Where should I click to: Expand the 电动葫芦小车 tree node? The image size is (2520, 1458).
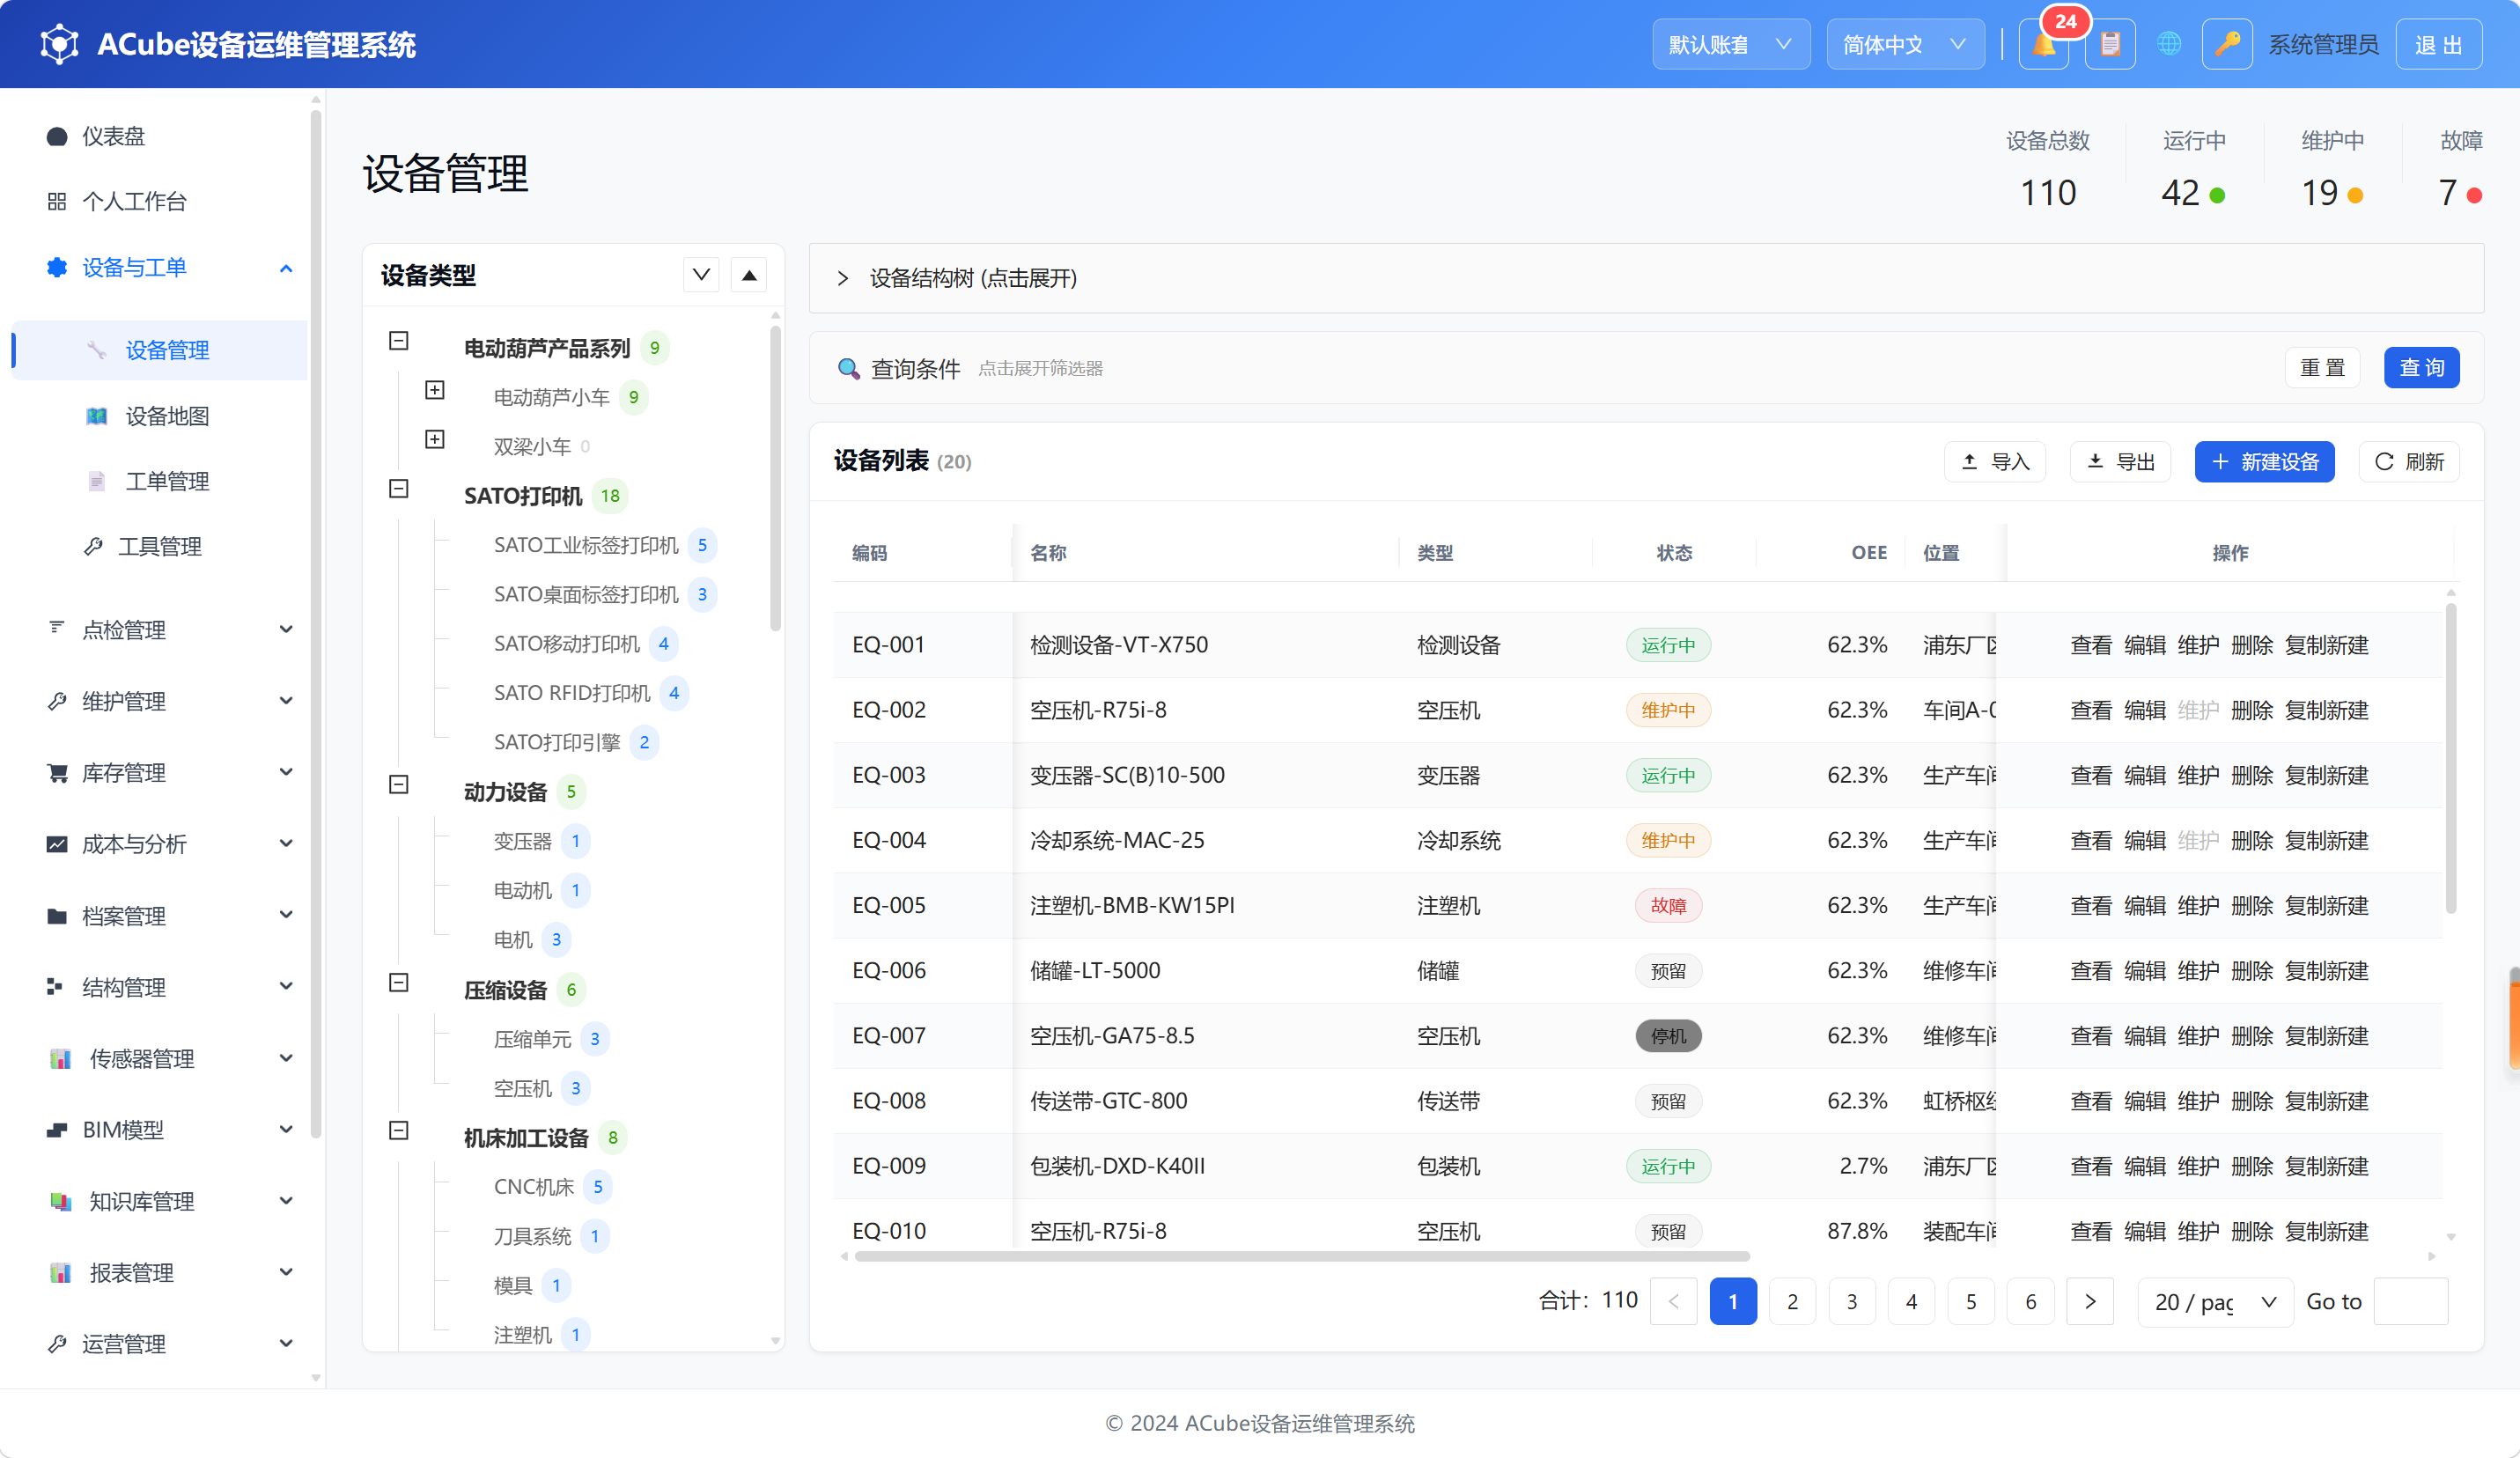435,390
